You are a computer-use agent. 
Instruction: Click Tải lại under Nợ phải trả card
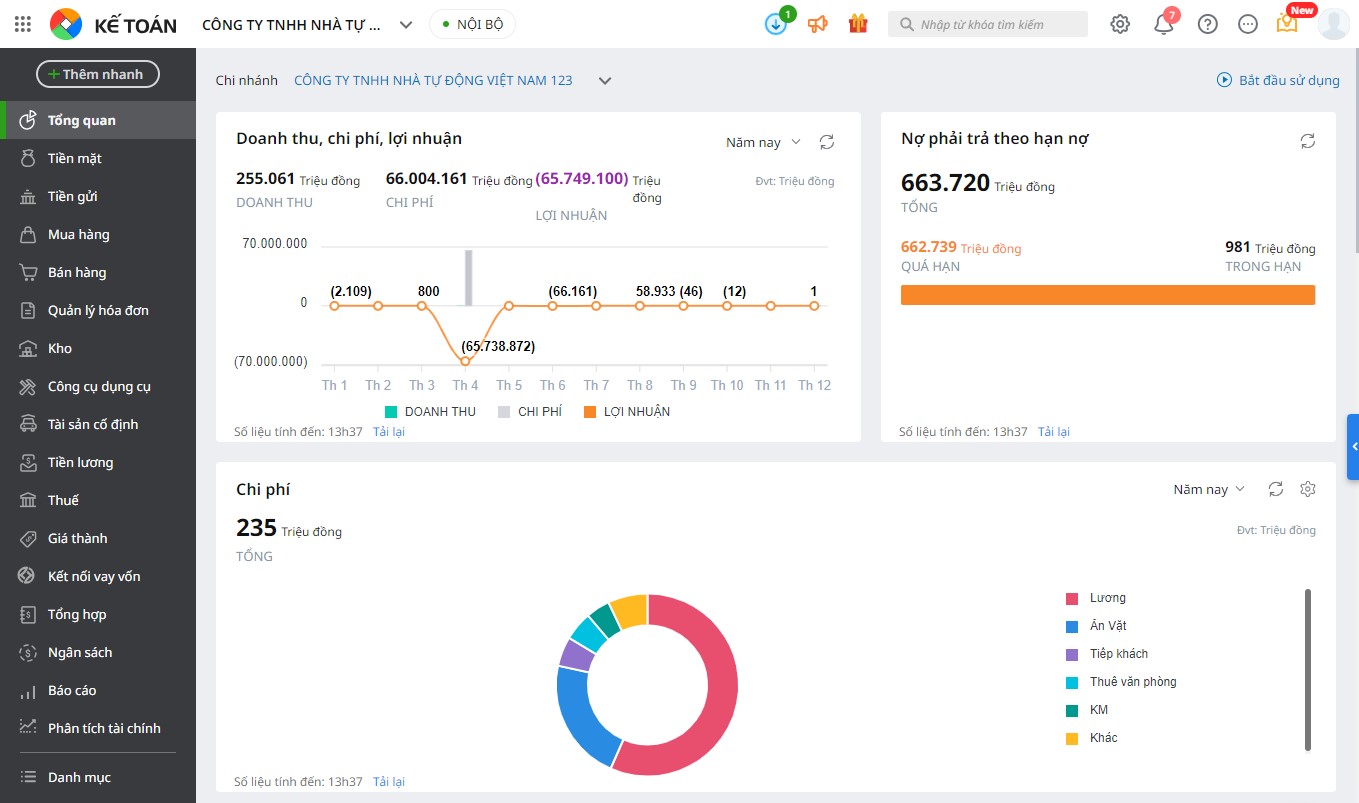[1053, 432]
